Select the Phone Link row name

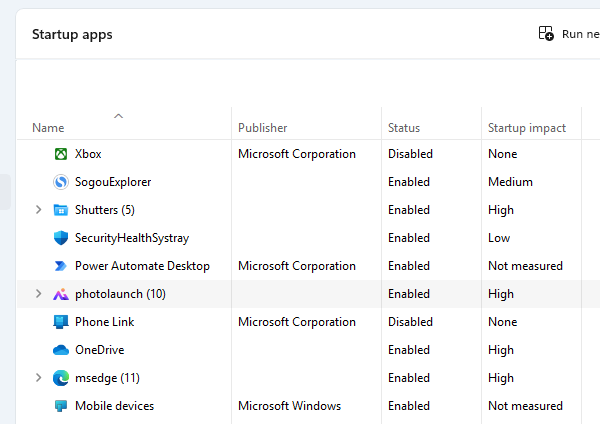(x=104, y=322)
